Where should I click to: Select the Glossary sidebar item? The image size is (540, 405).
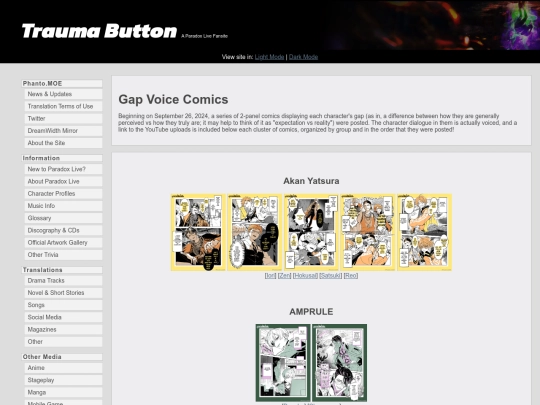click(x=63, y=218)
